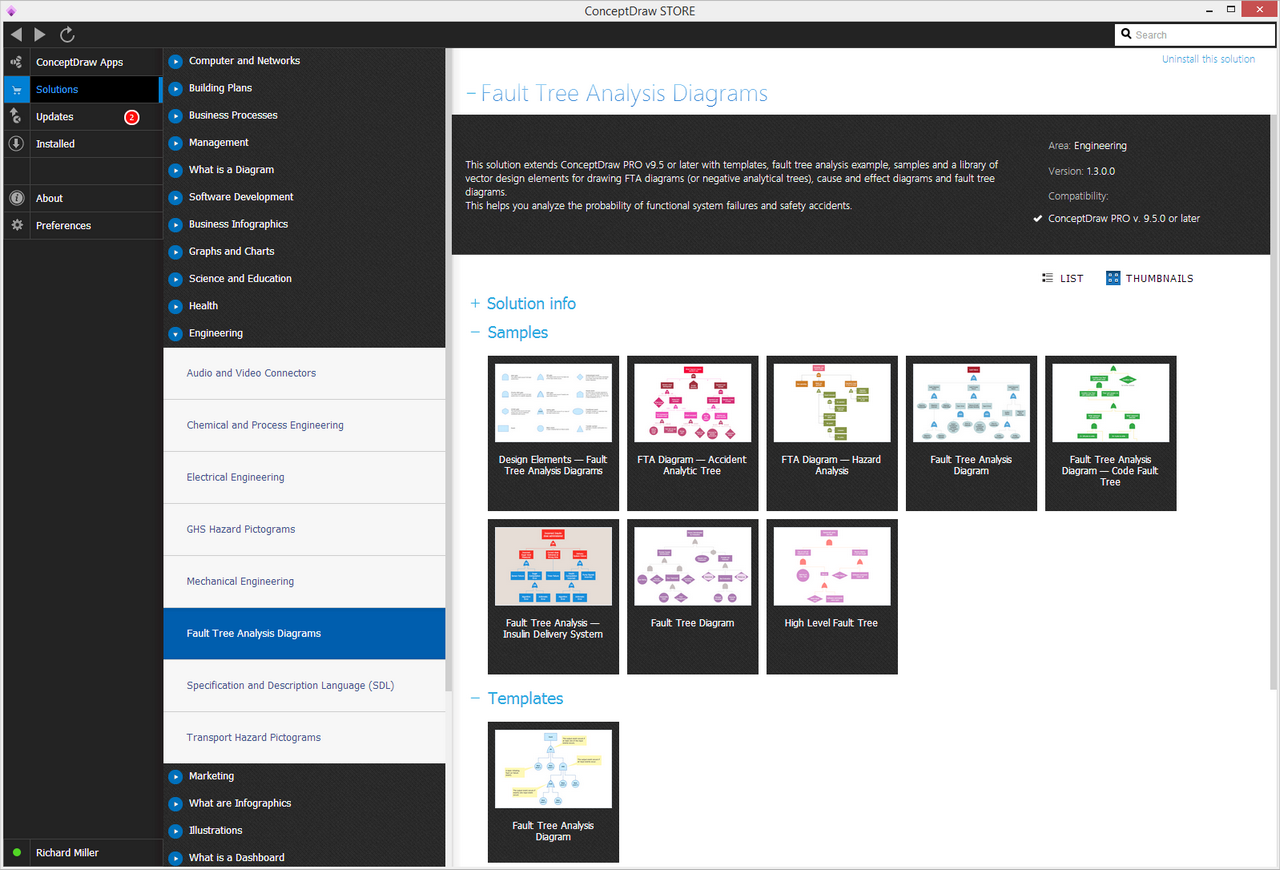Collapse the Templates section
Viewport: 1280px width, 870px height.
coord(475,699)
